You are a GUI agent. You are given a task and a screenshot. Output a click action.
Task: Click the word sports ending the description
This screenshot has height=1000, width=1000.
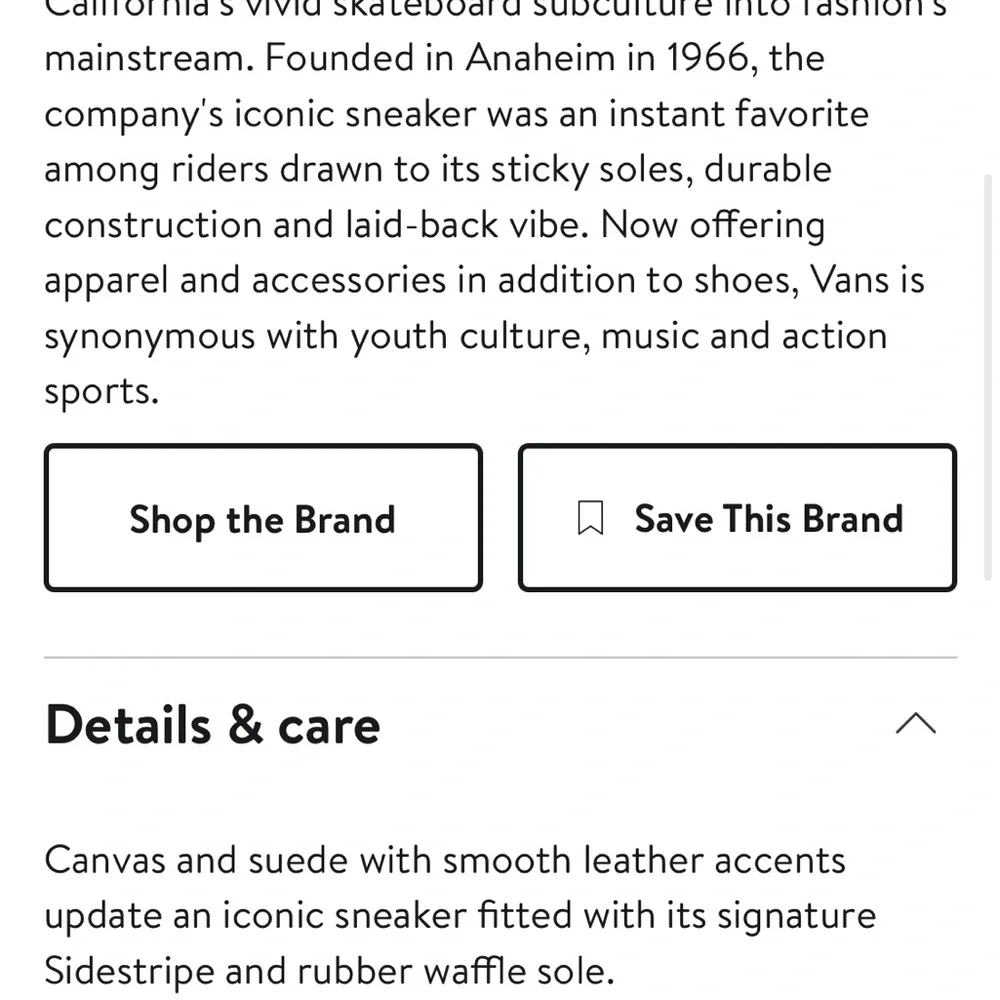(x=100, y=391)
